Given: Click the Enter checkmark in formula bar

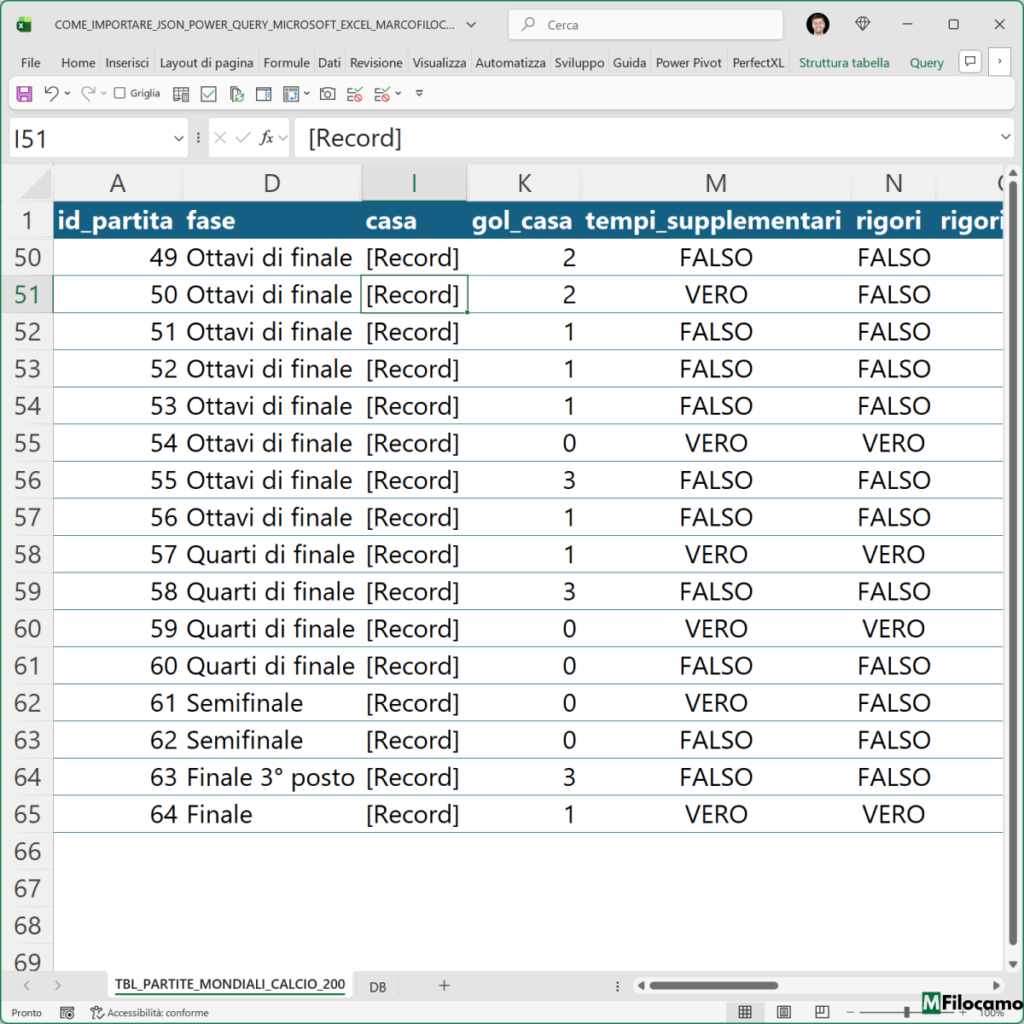Looking at the screenshot, I should click(x=243, y=138).
